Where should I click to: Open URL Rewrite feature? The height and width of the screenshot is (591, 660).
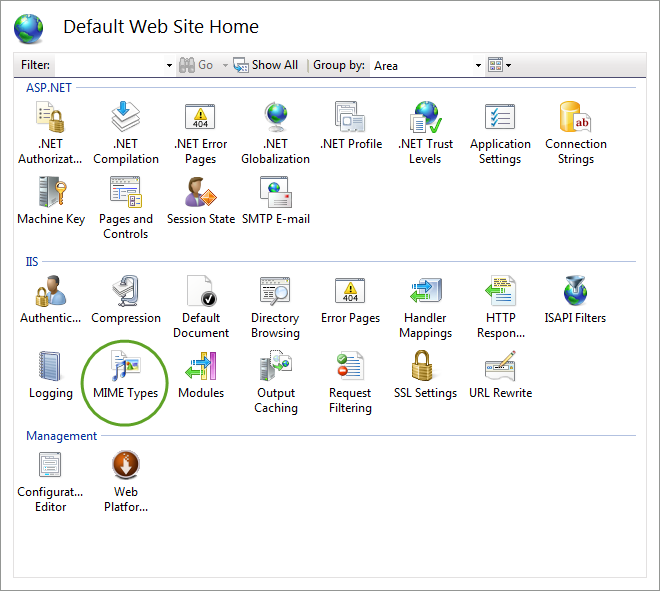pyautogui.click(x=500, y=375)
